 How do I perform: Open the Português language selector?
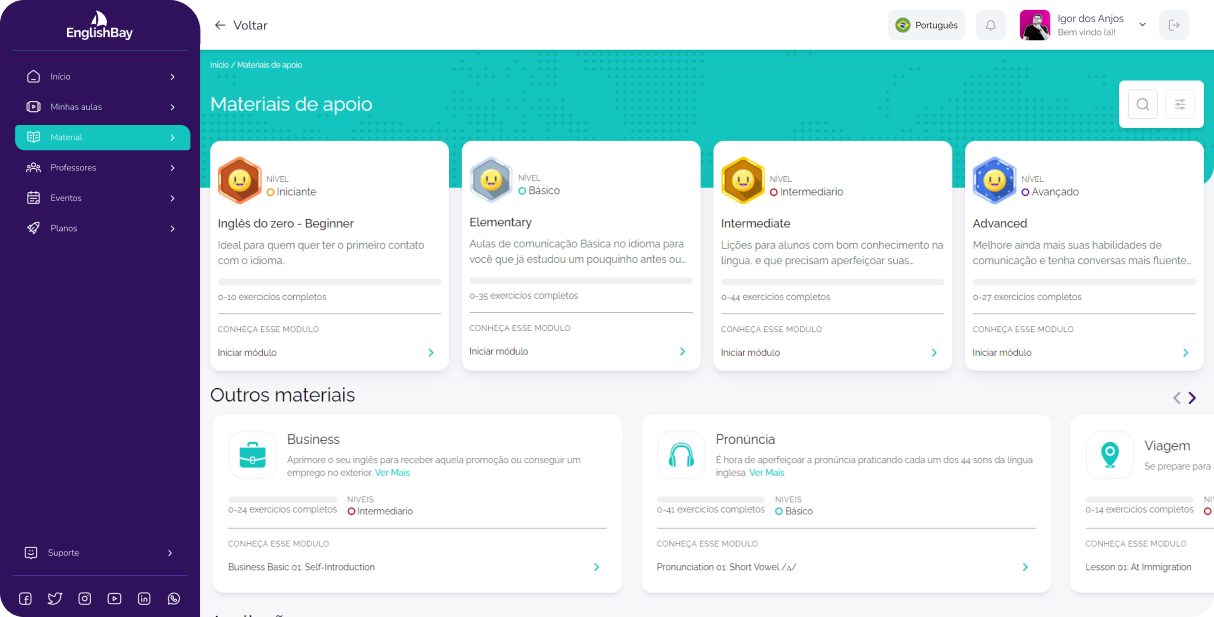(x=926, y=25)
